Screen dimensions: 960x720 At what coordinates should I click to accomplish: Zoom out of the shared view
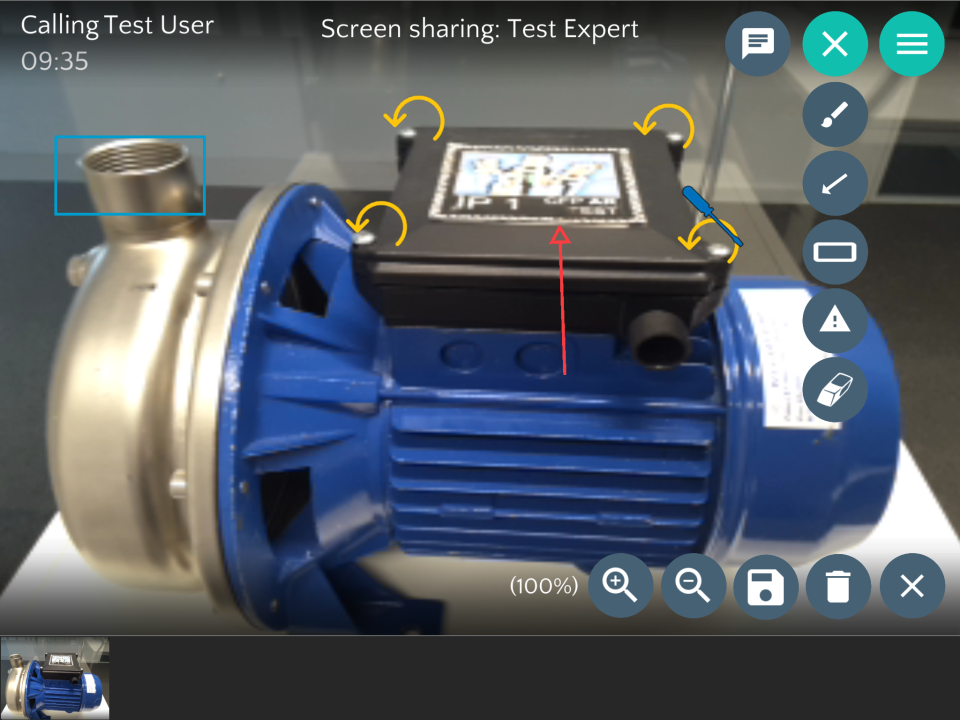point(693,586)
